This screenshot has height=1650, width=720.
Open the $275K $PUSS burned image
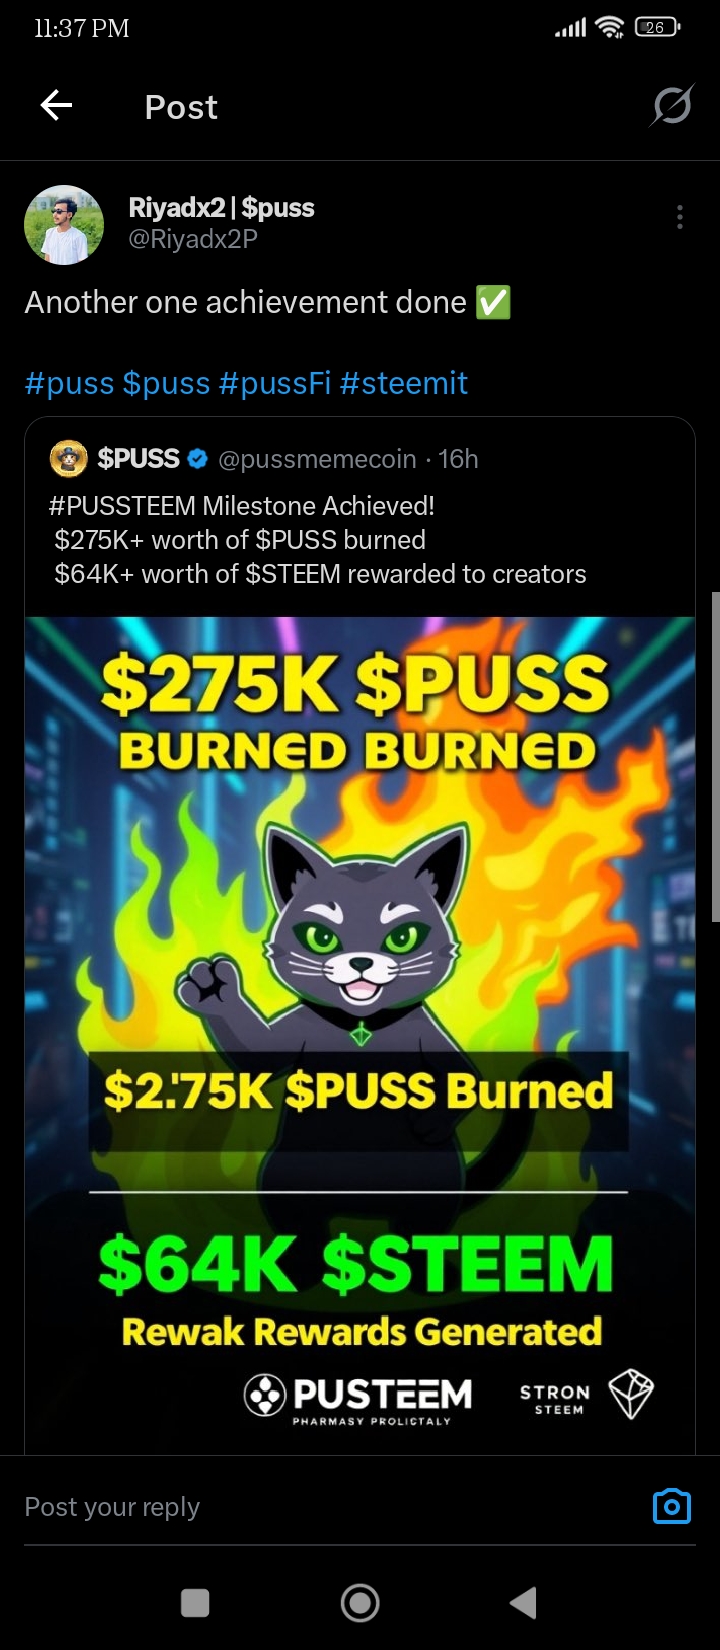tap(360, 1035)
